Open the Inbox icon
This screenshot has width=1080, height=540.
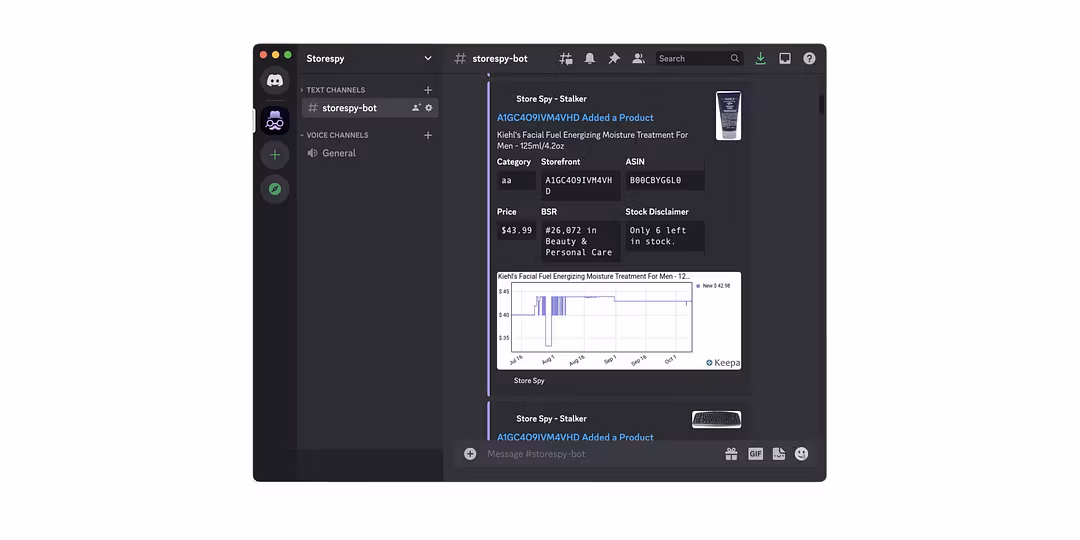[x=785, y=59]
